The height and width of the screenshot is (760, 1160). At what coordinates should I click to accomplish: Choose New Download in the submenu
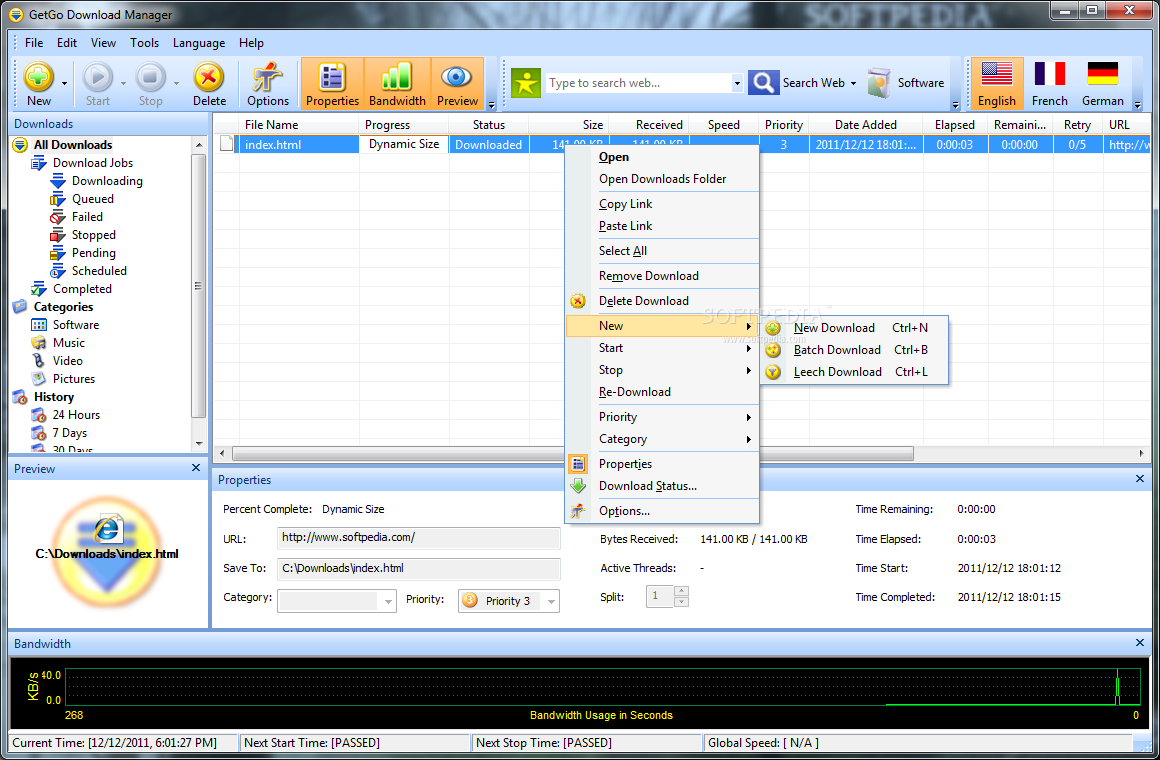pos(854,328)
